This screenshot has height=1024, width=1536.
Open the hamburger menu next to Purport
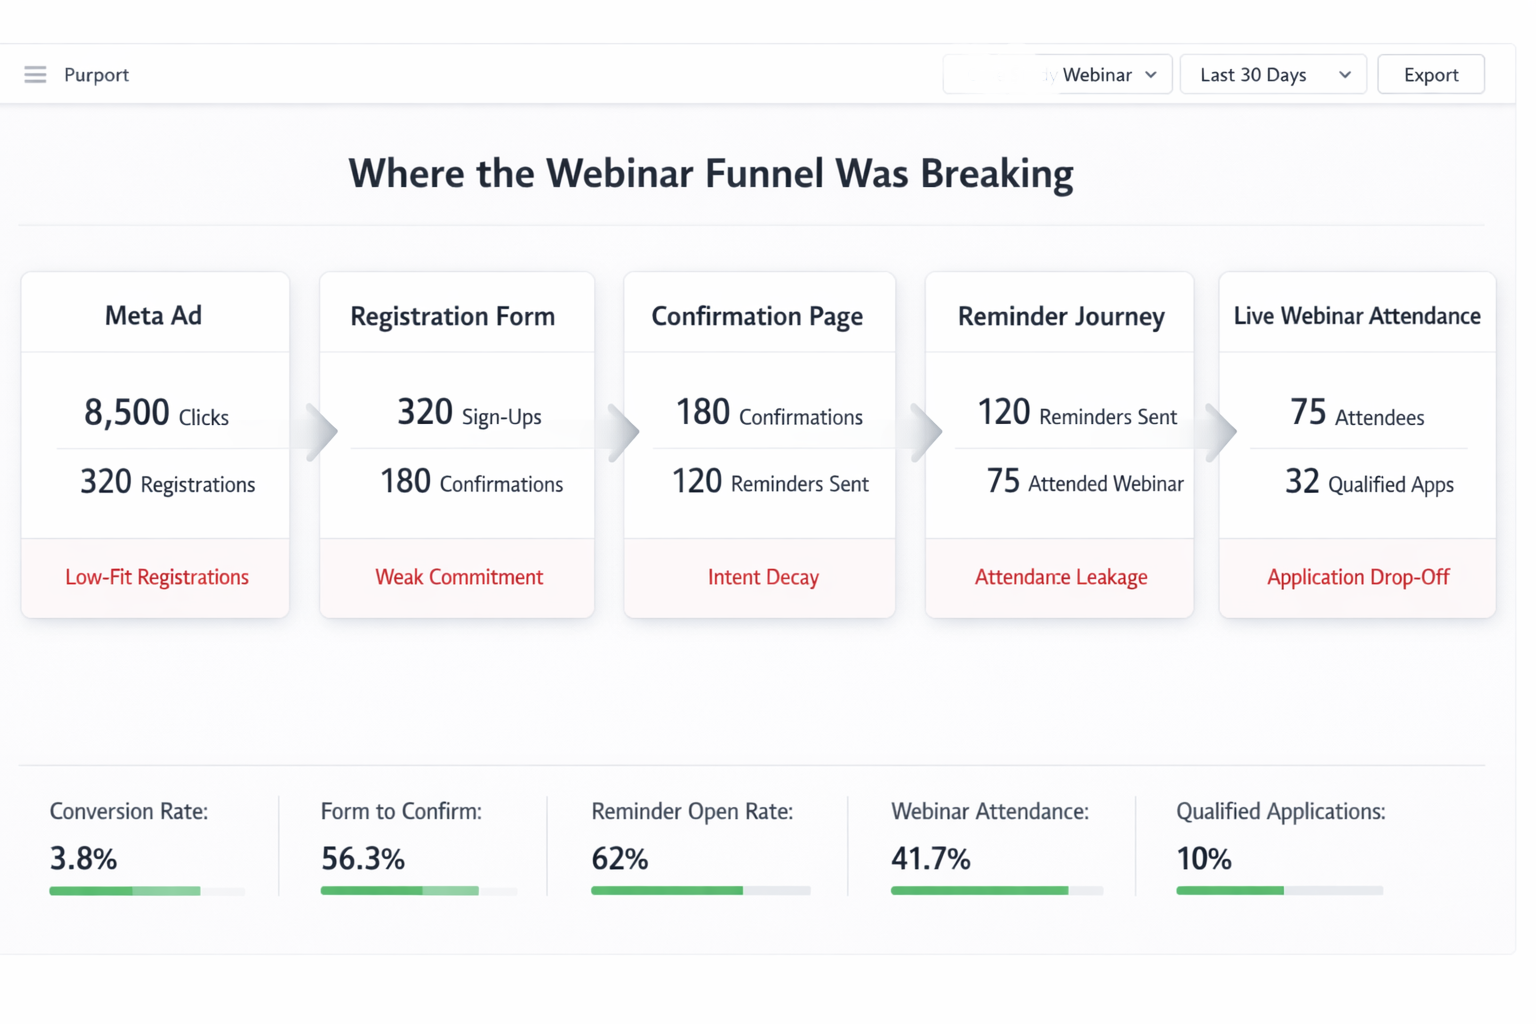tap(35, 75)
